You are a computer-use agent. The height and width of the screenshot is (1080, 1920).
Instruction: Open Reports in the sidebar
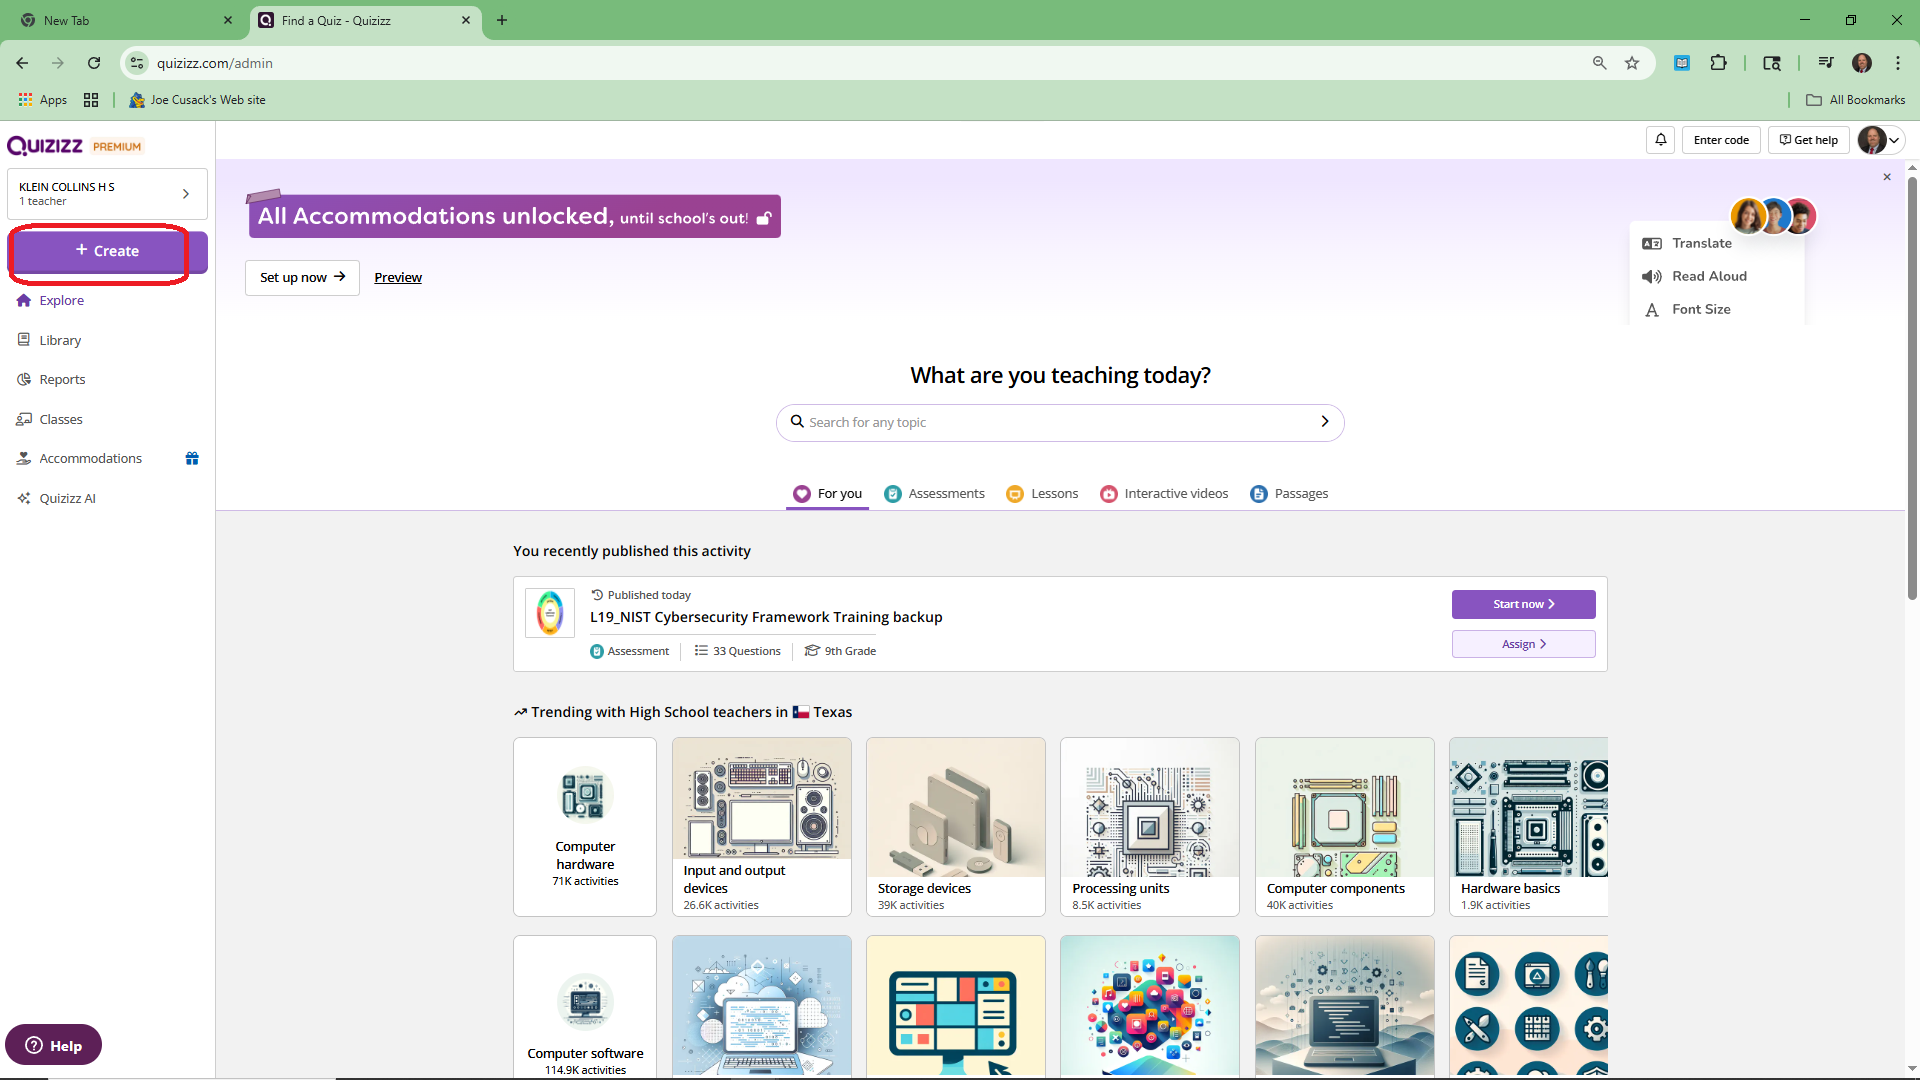point(62,379)
